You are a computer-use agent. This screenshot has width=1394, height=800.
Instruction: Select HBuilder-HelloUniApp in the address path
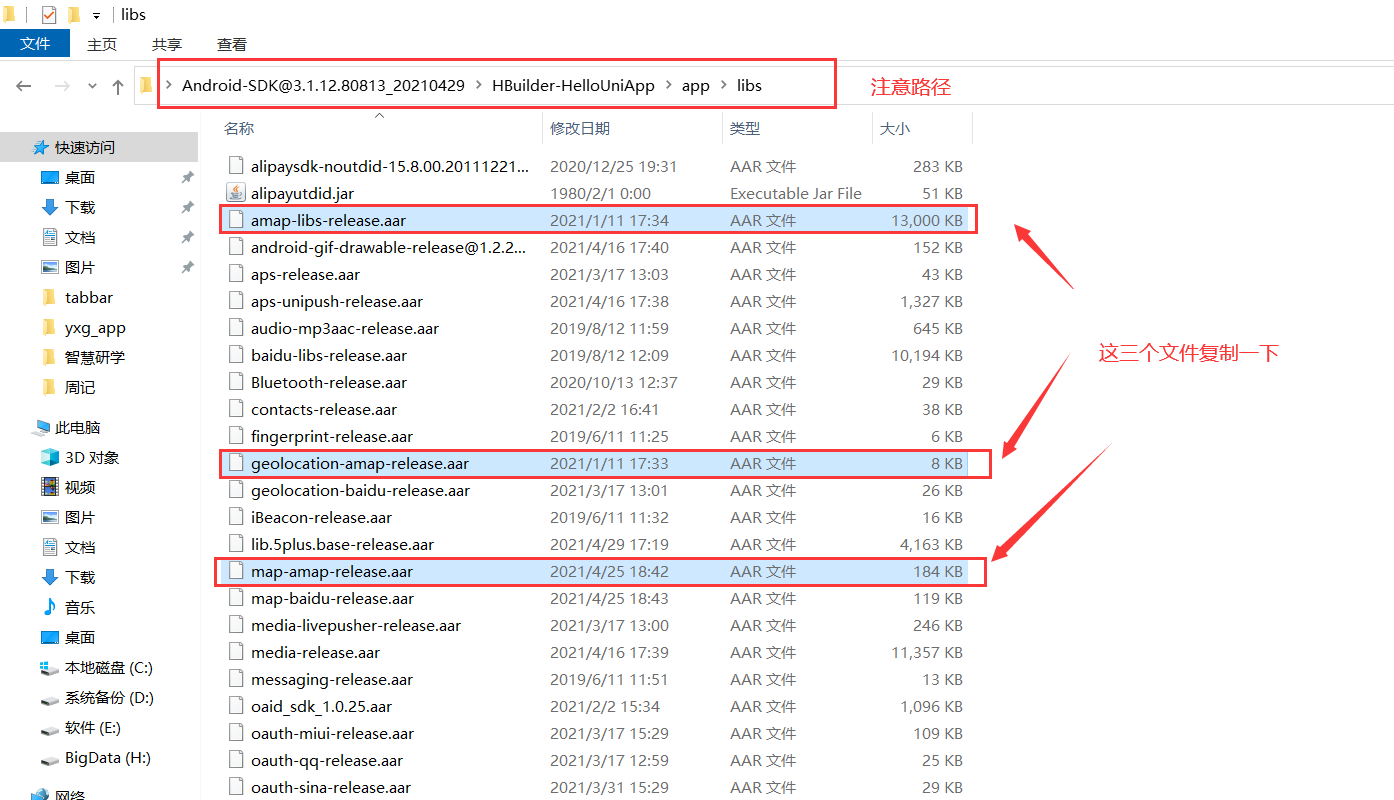click(573, 86)
